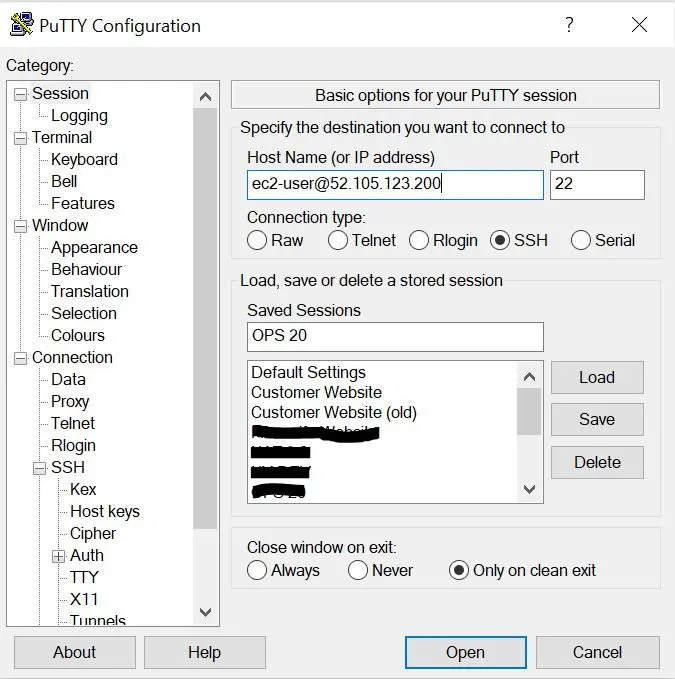The width and height of the screenshot is (675, 679).
Task: Select the Raw connection type
Action: click(257, 240)
